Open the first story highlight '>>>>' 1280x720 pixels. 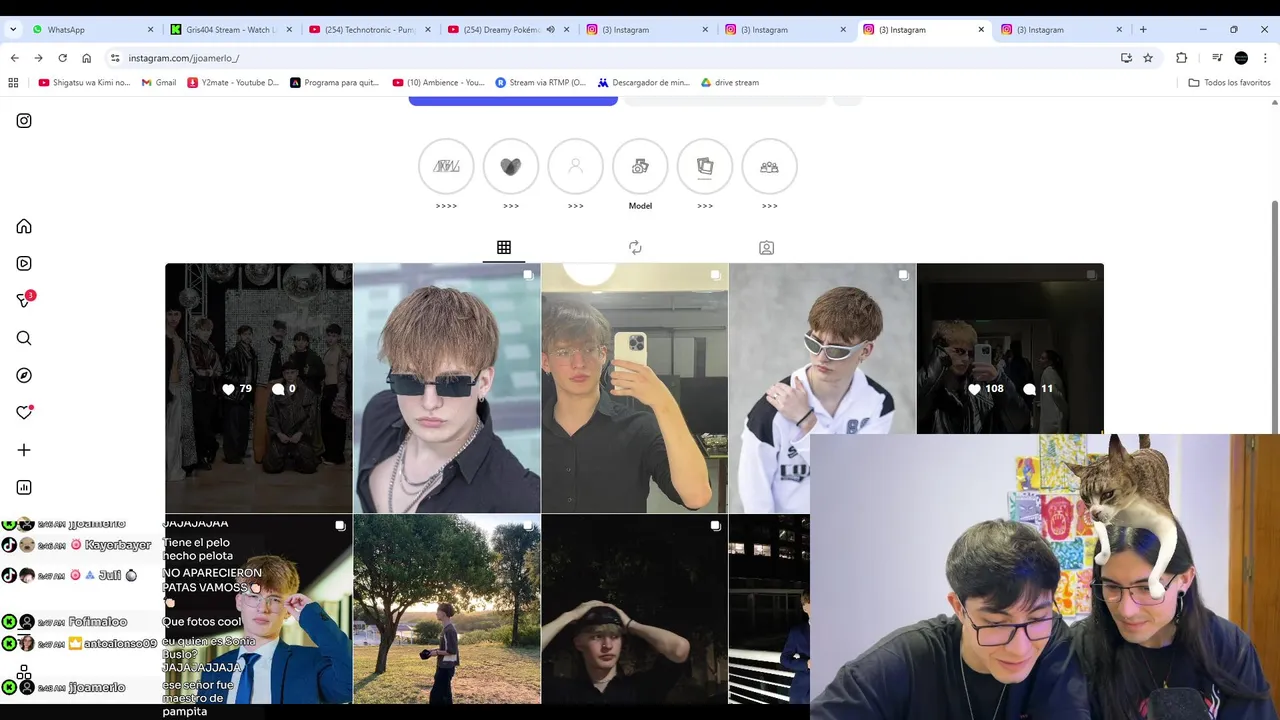click(x=446, y=166)
